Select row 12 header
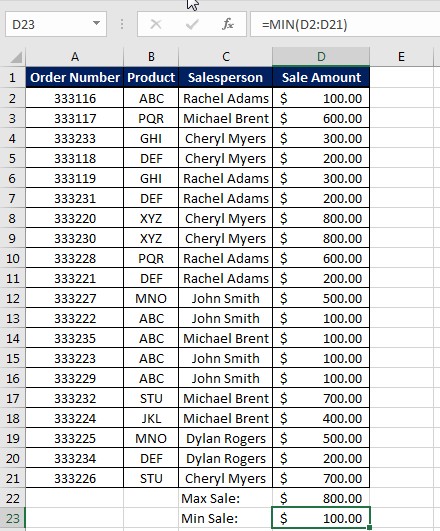Viewport: 440px width, 531px height. click(13, 298)
